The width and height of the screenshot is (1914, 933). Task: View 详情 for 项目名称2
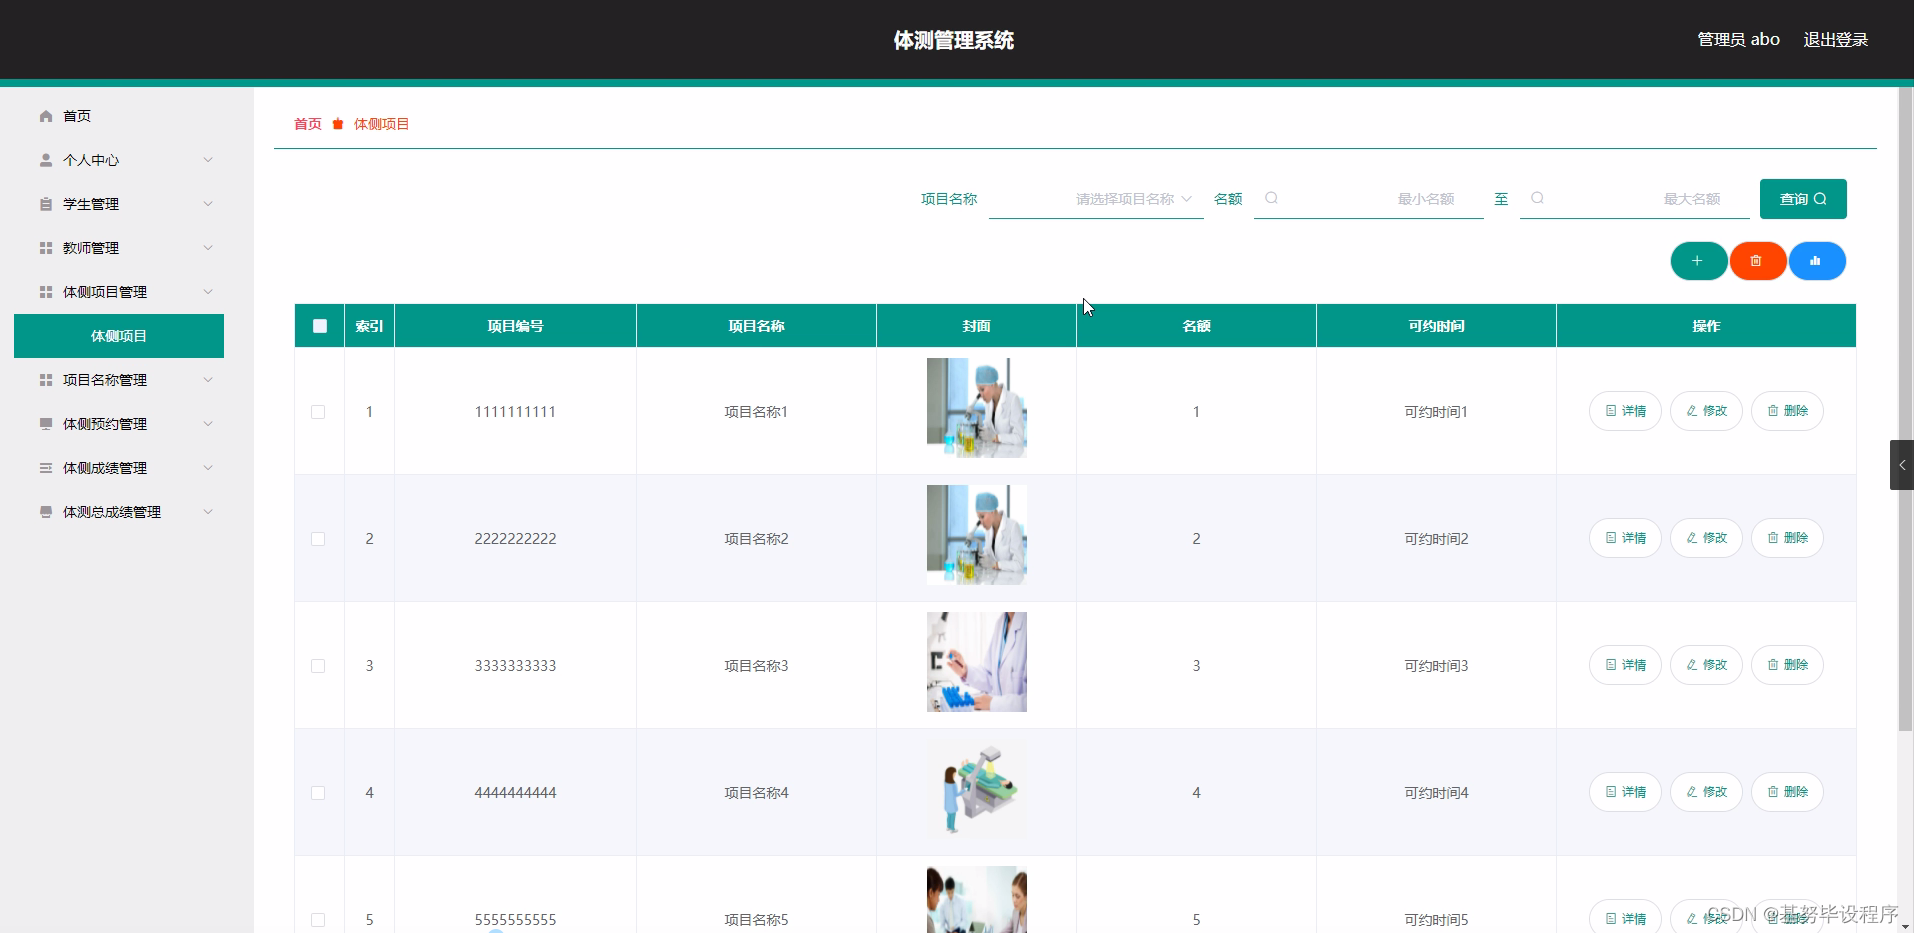[1625, 538]
